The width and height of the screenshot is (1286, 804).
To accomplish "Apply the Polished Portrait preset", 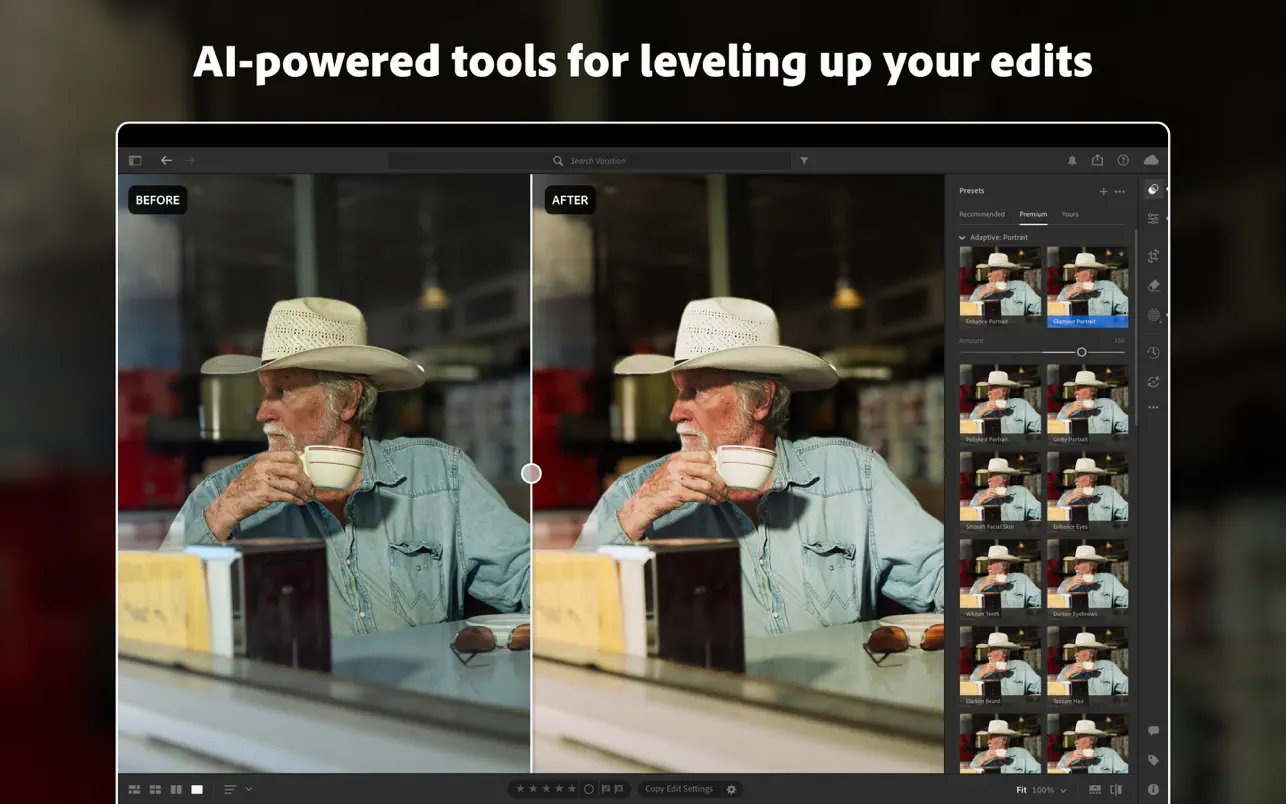I will 1000,404.
